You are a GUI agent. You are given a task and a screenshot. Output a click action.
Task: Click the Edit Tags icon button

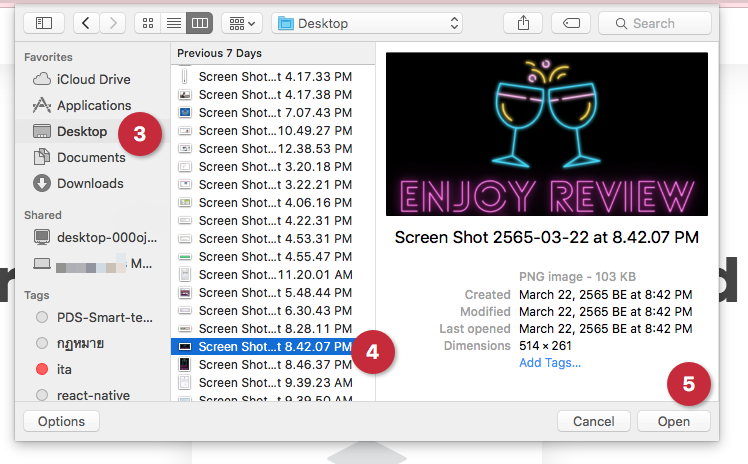(571, 22)
